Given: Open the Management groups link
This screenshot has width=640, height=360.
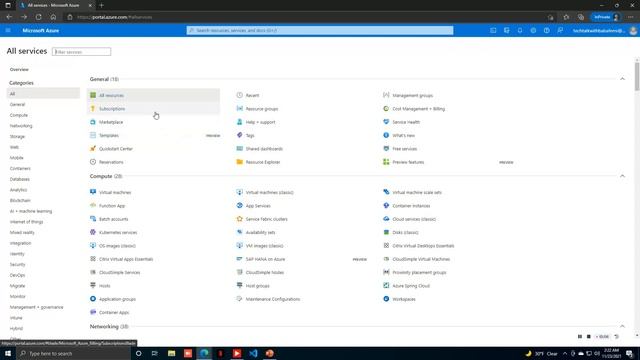Looking at the screenshot, I should coord(412,96).
